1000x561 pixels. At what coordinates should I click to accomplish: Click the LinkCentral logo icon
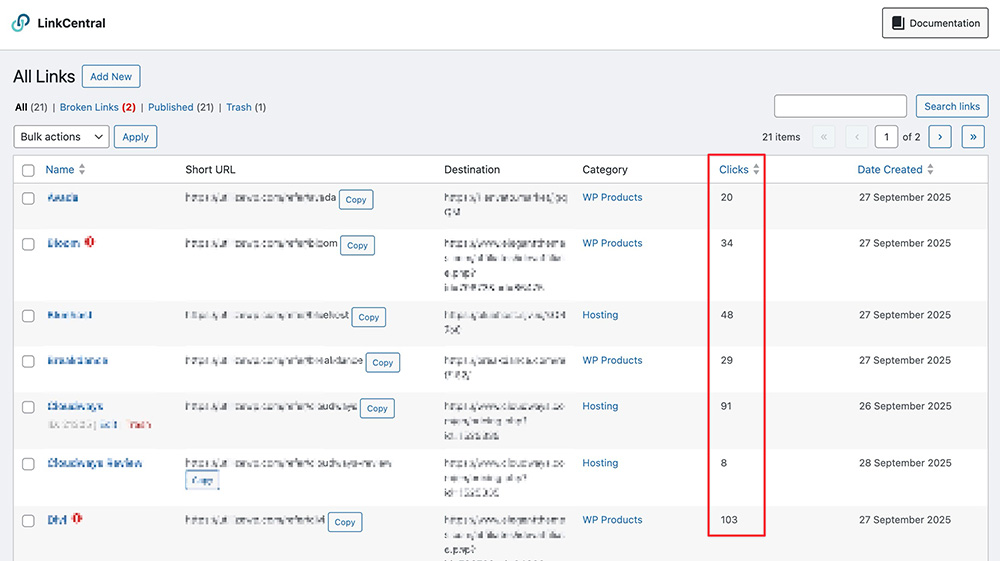coord(21,23)
